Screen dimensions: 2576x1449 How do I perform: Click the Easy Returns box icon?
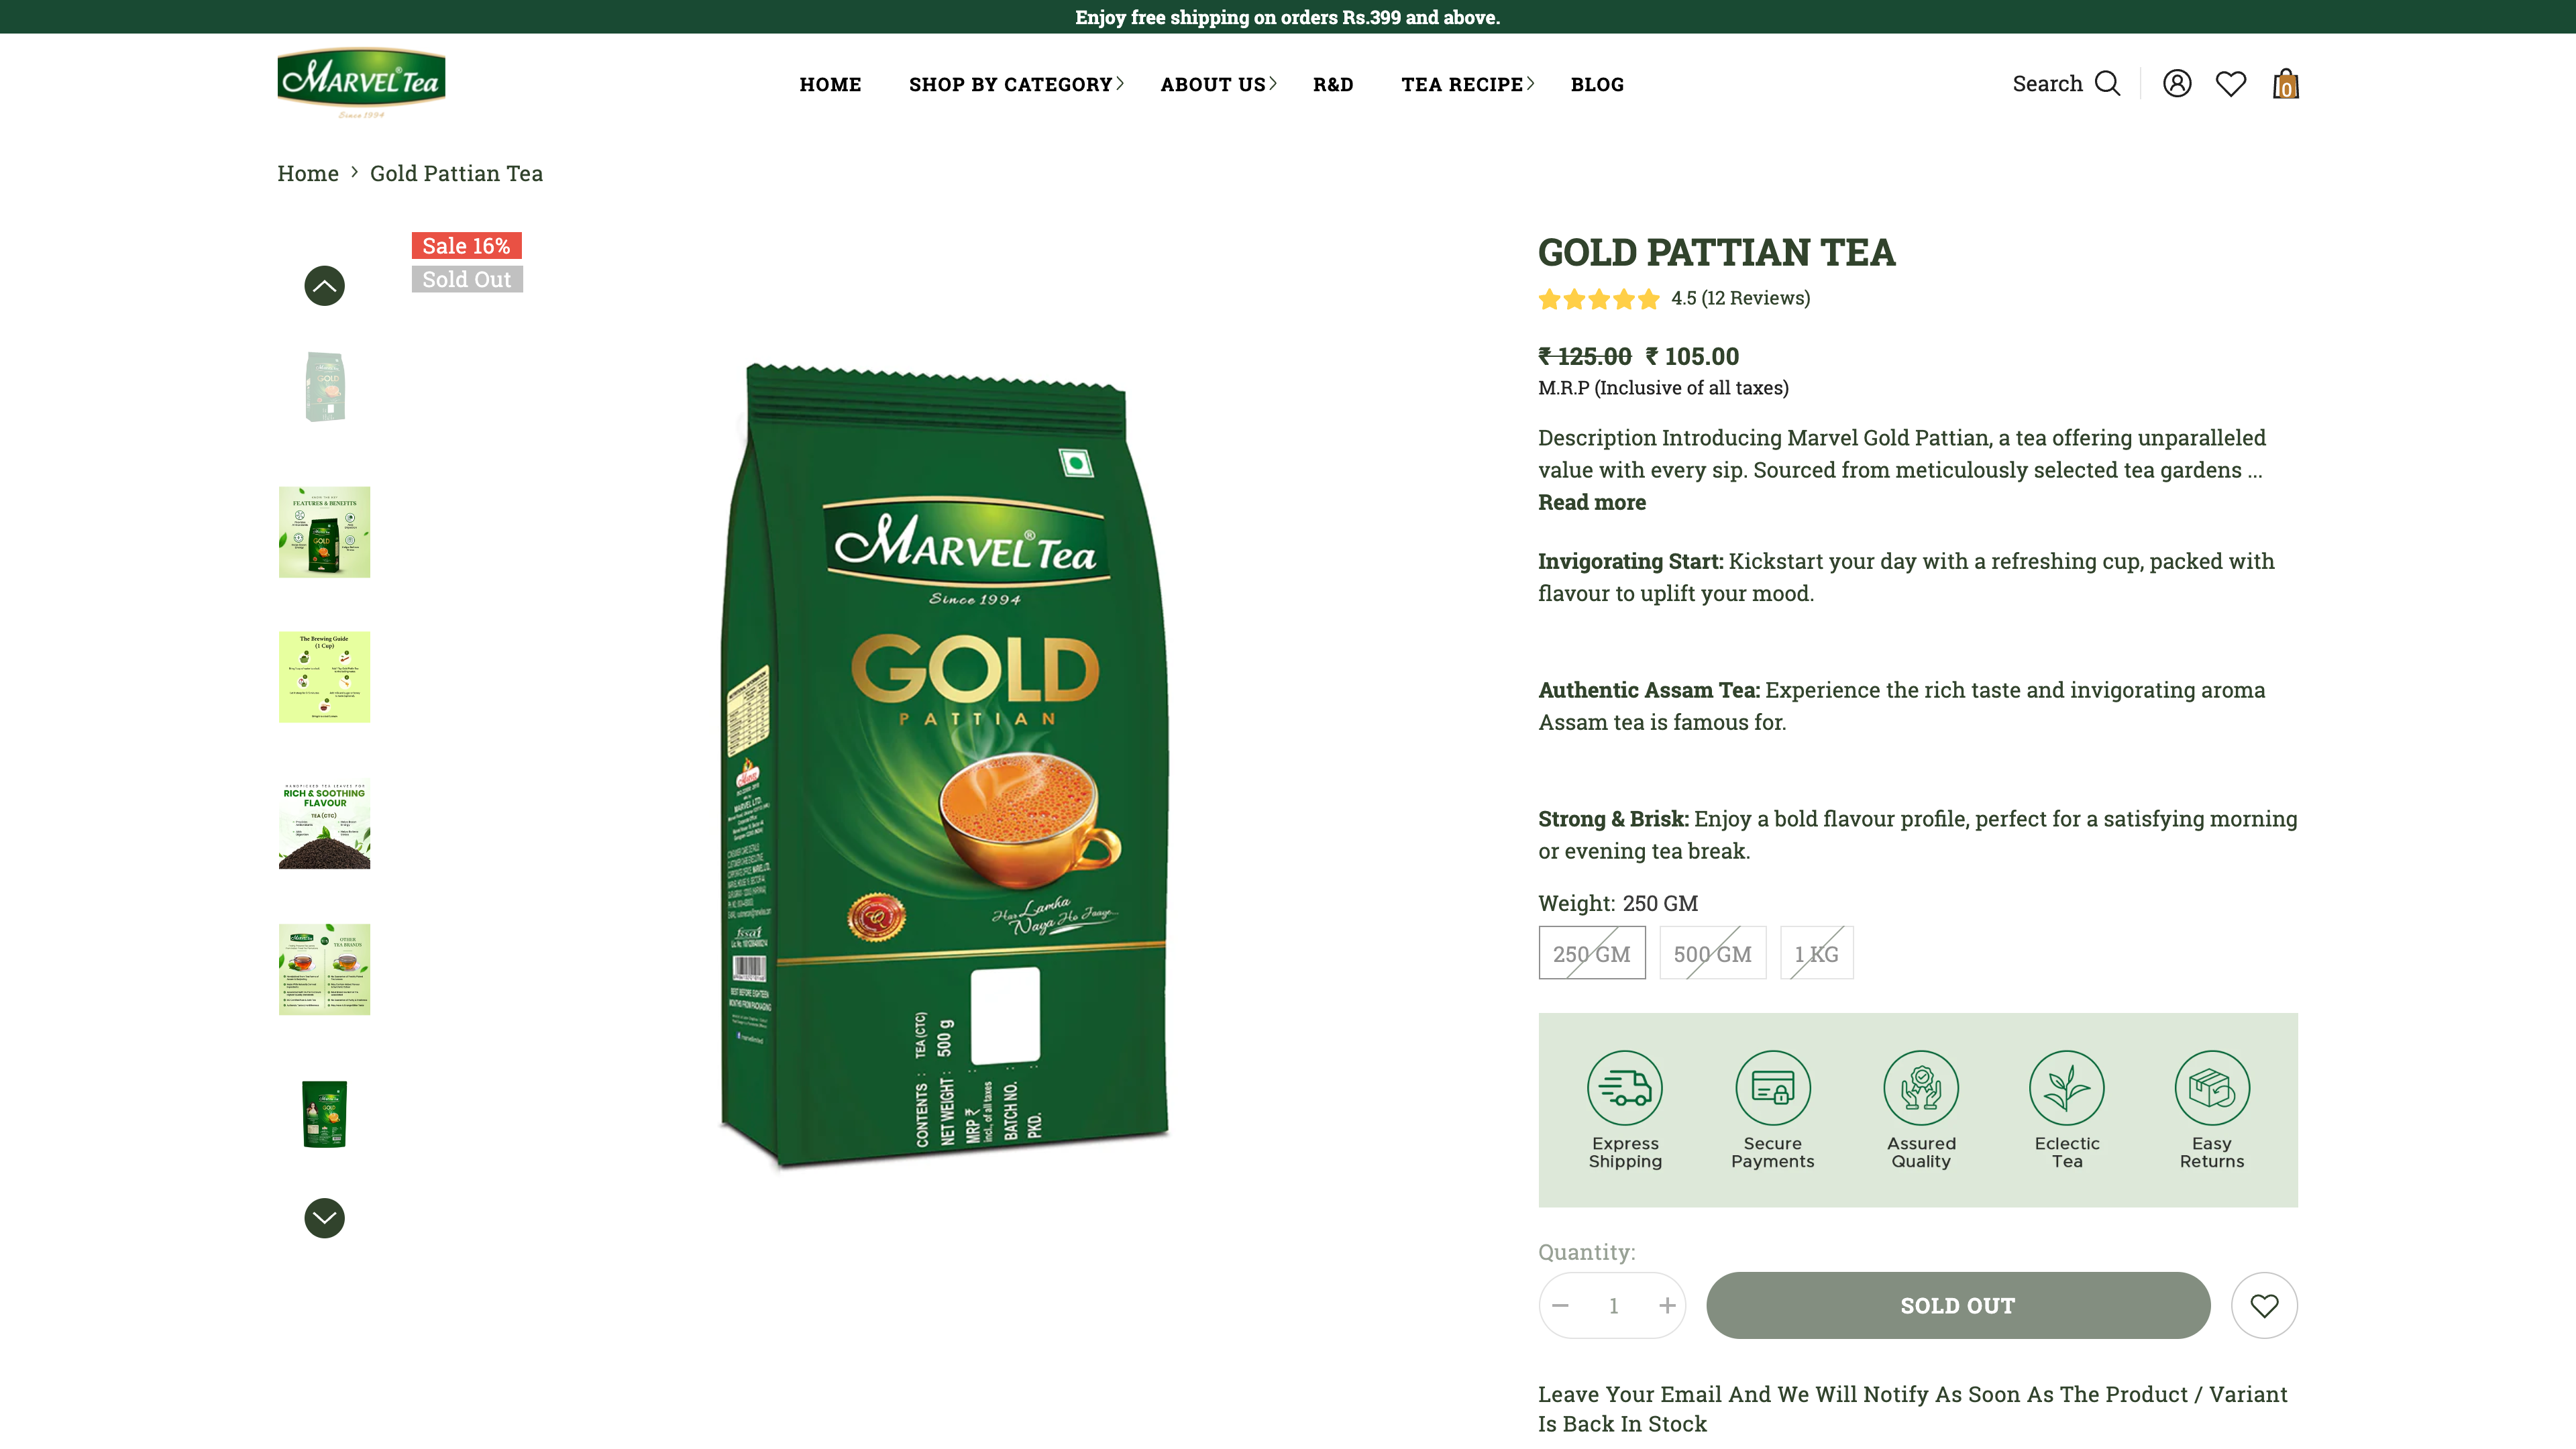tap(2212, 1088)
